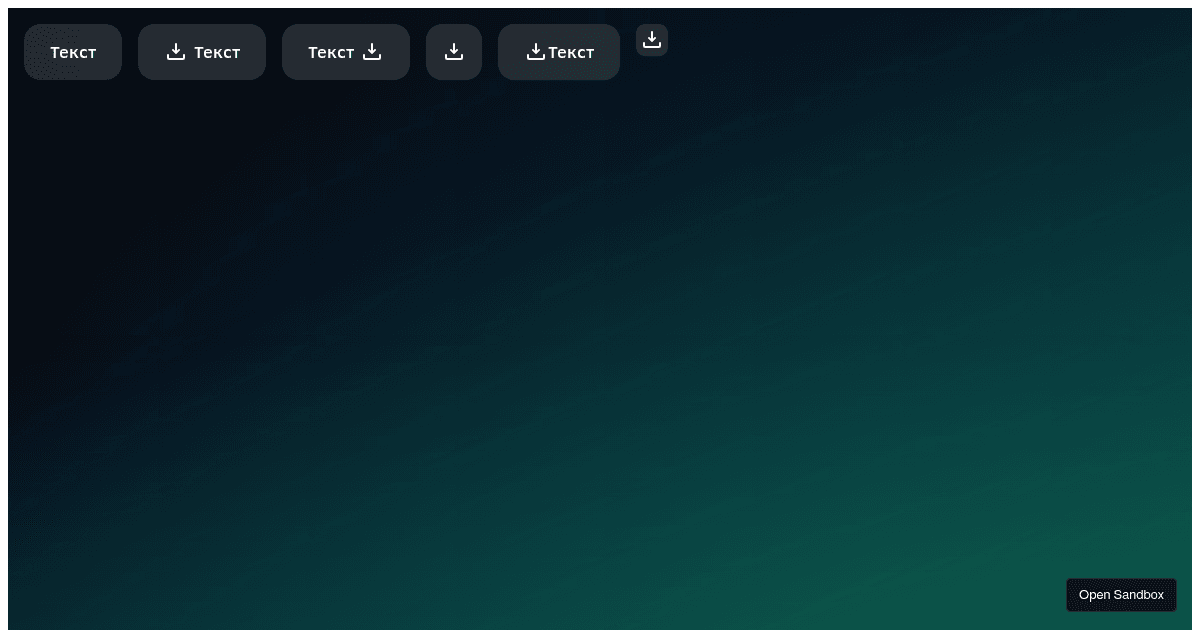
Task: Click the Текст text of the fifth button
Action: (x=571, y=52)
